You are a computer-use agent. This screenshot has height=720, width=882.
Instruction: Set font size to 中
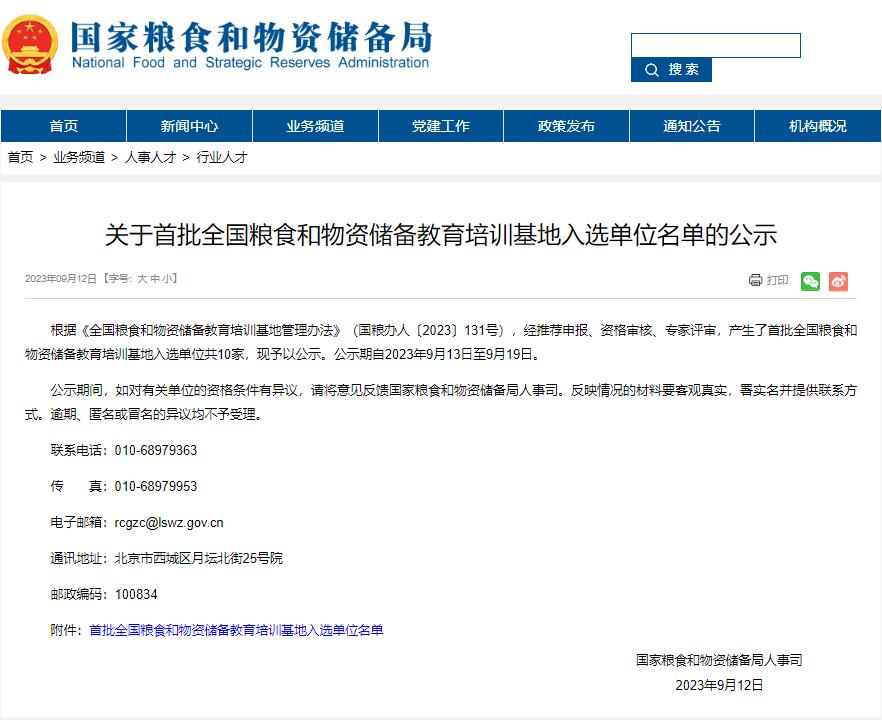155,279
